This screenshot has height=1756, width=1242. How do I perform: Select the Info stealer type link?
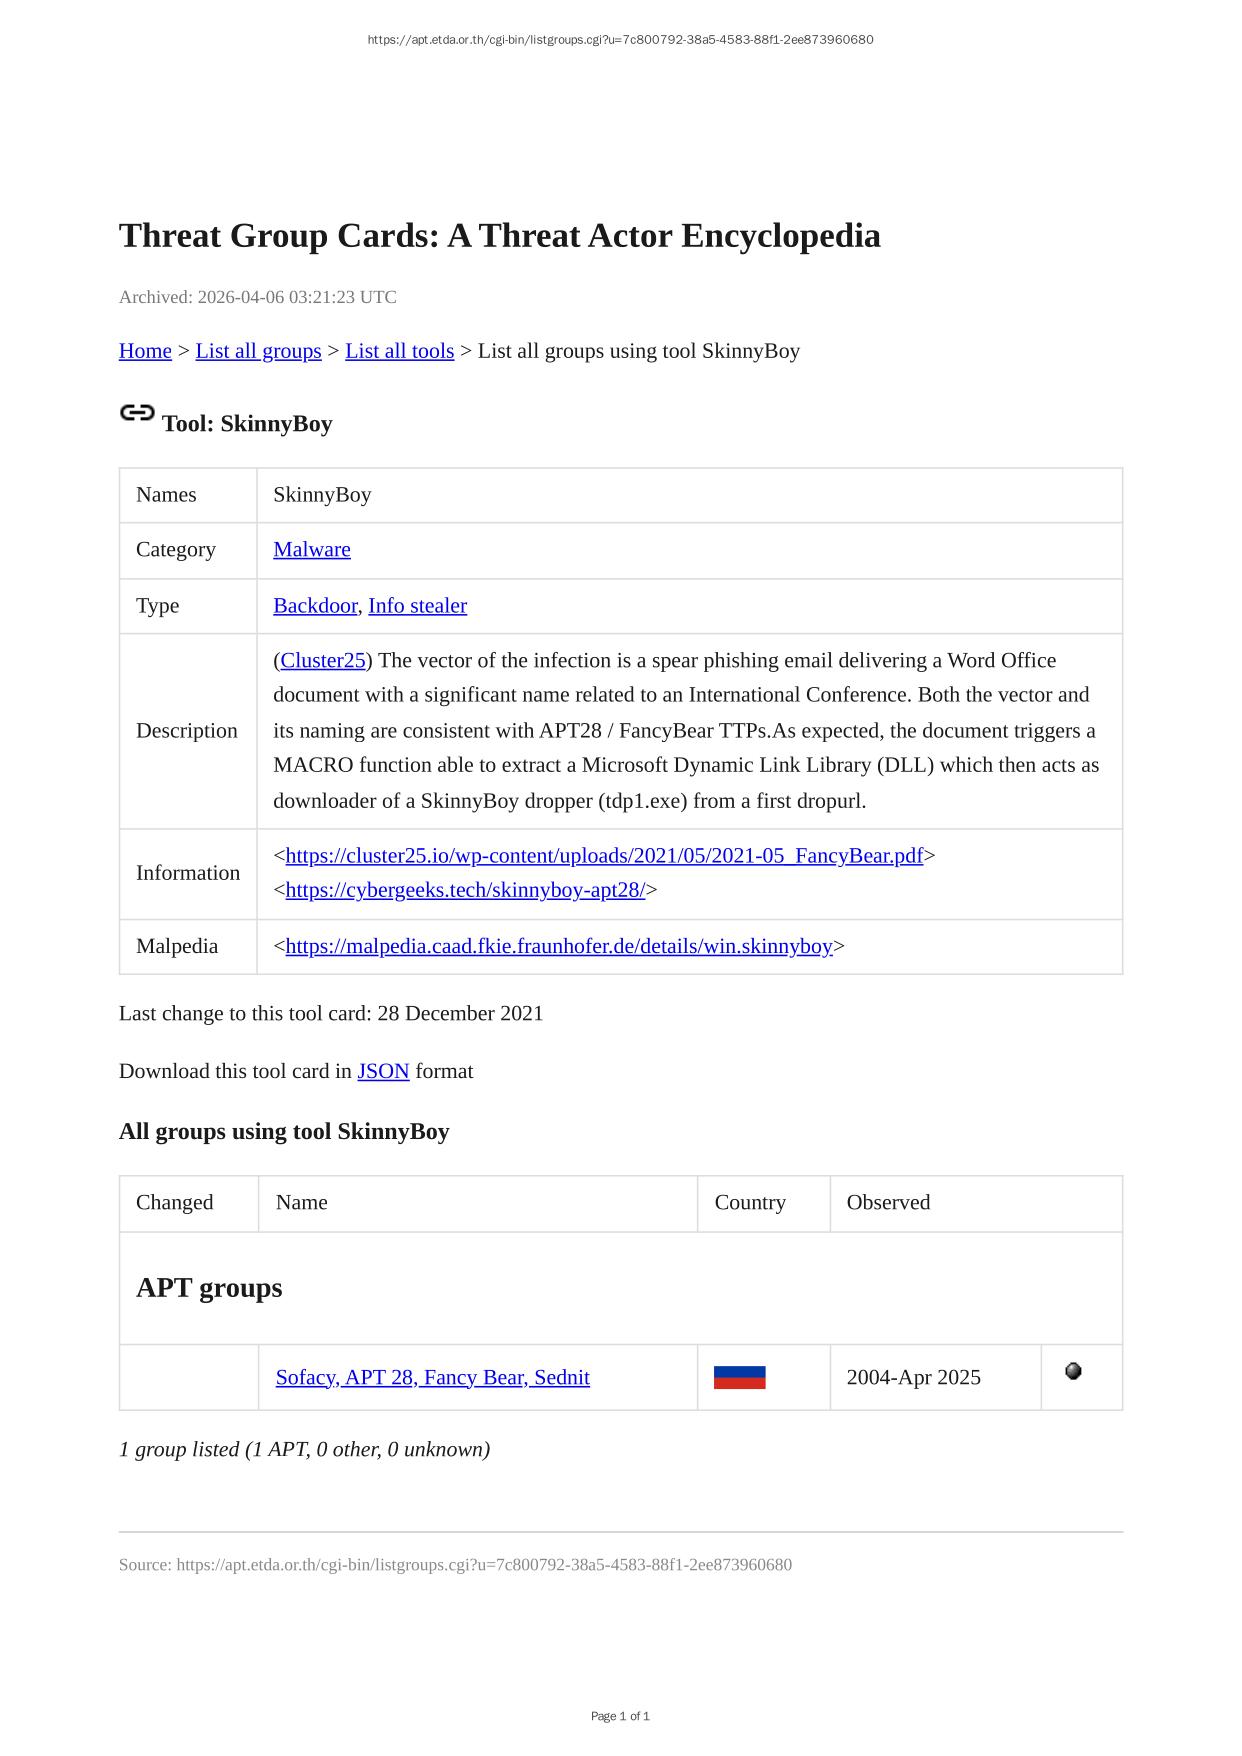417,605
